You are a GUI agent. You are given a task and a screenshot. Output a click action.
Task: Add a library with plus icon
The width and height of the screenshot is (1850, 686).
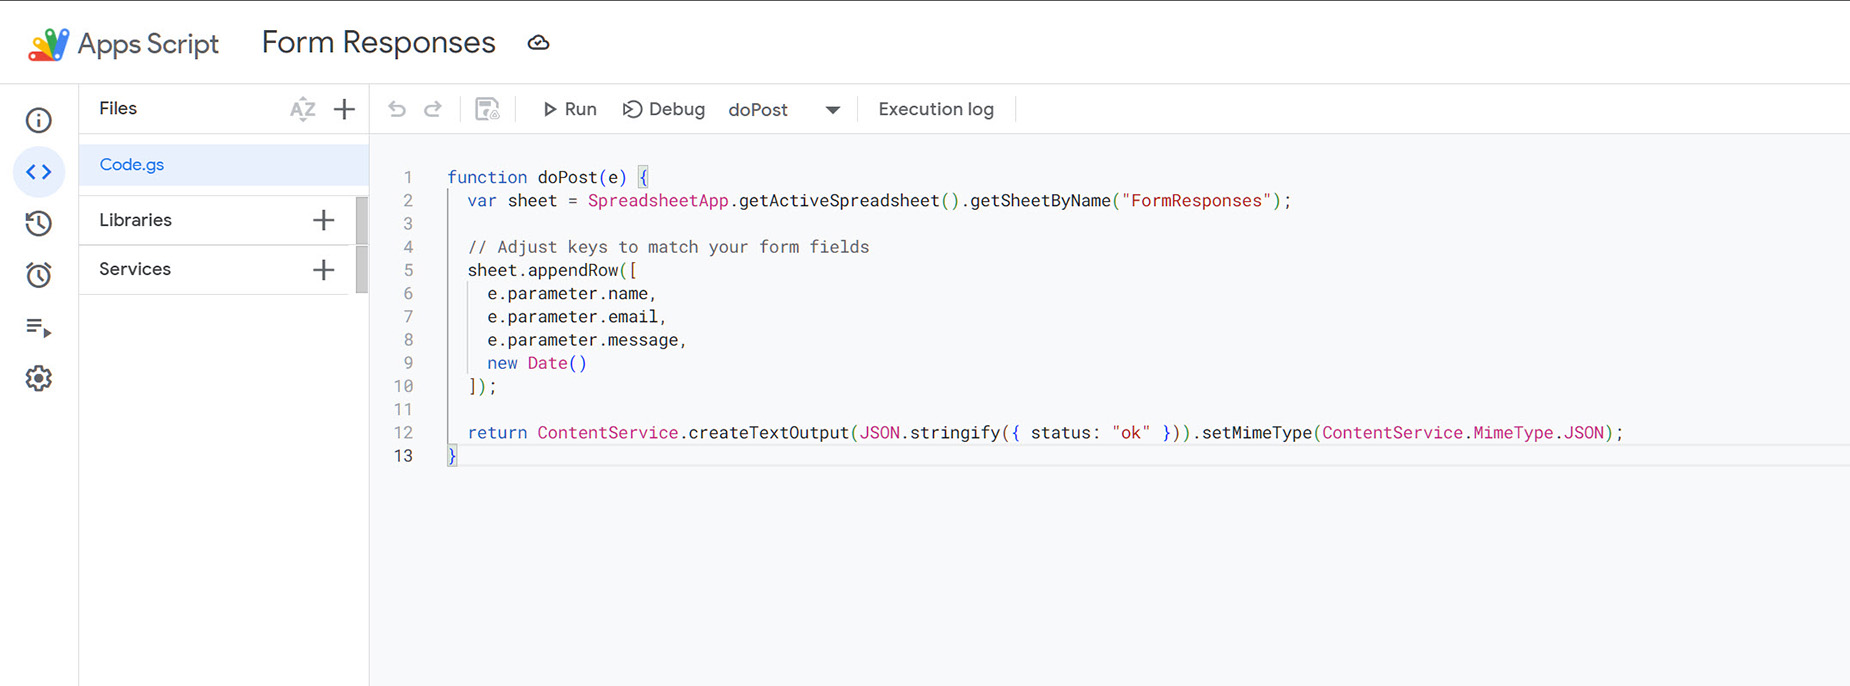click(x=323, y=220)
